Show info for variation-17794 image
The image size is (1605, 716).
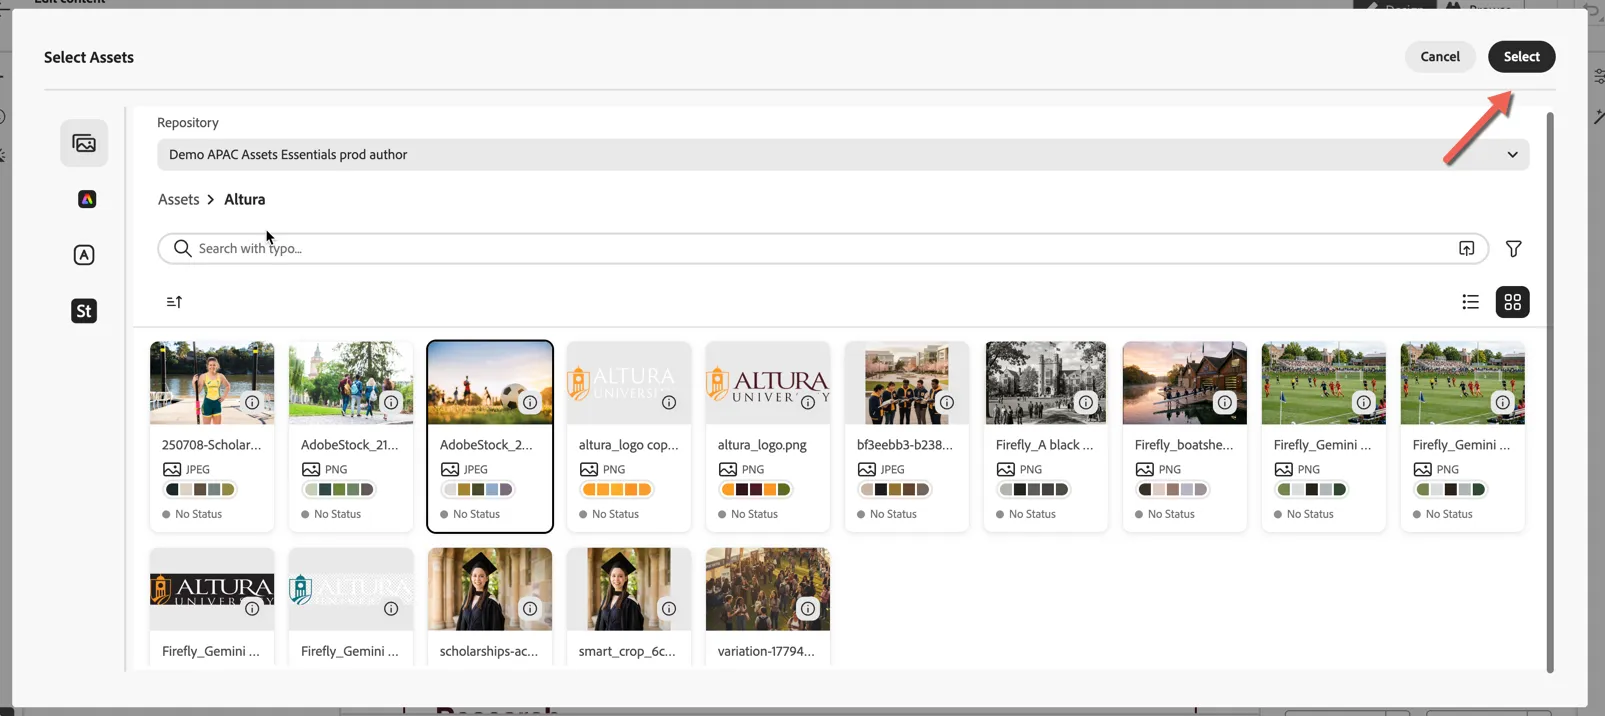click(x=808, y=608)
